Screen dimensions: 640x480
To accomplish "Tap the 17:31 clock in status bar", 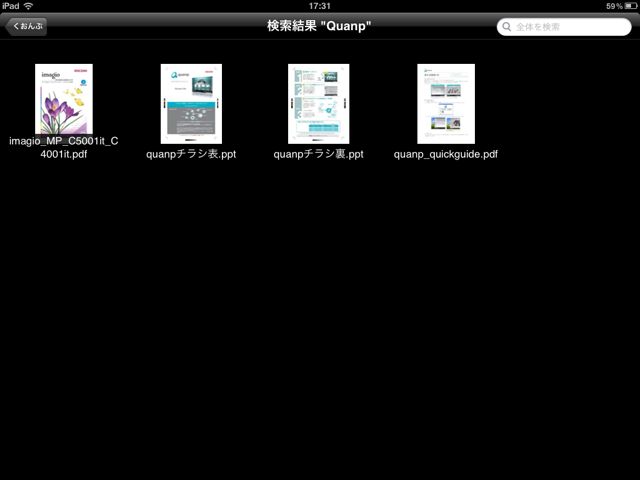I will [x=320, y=6].
